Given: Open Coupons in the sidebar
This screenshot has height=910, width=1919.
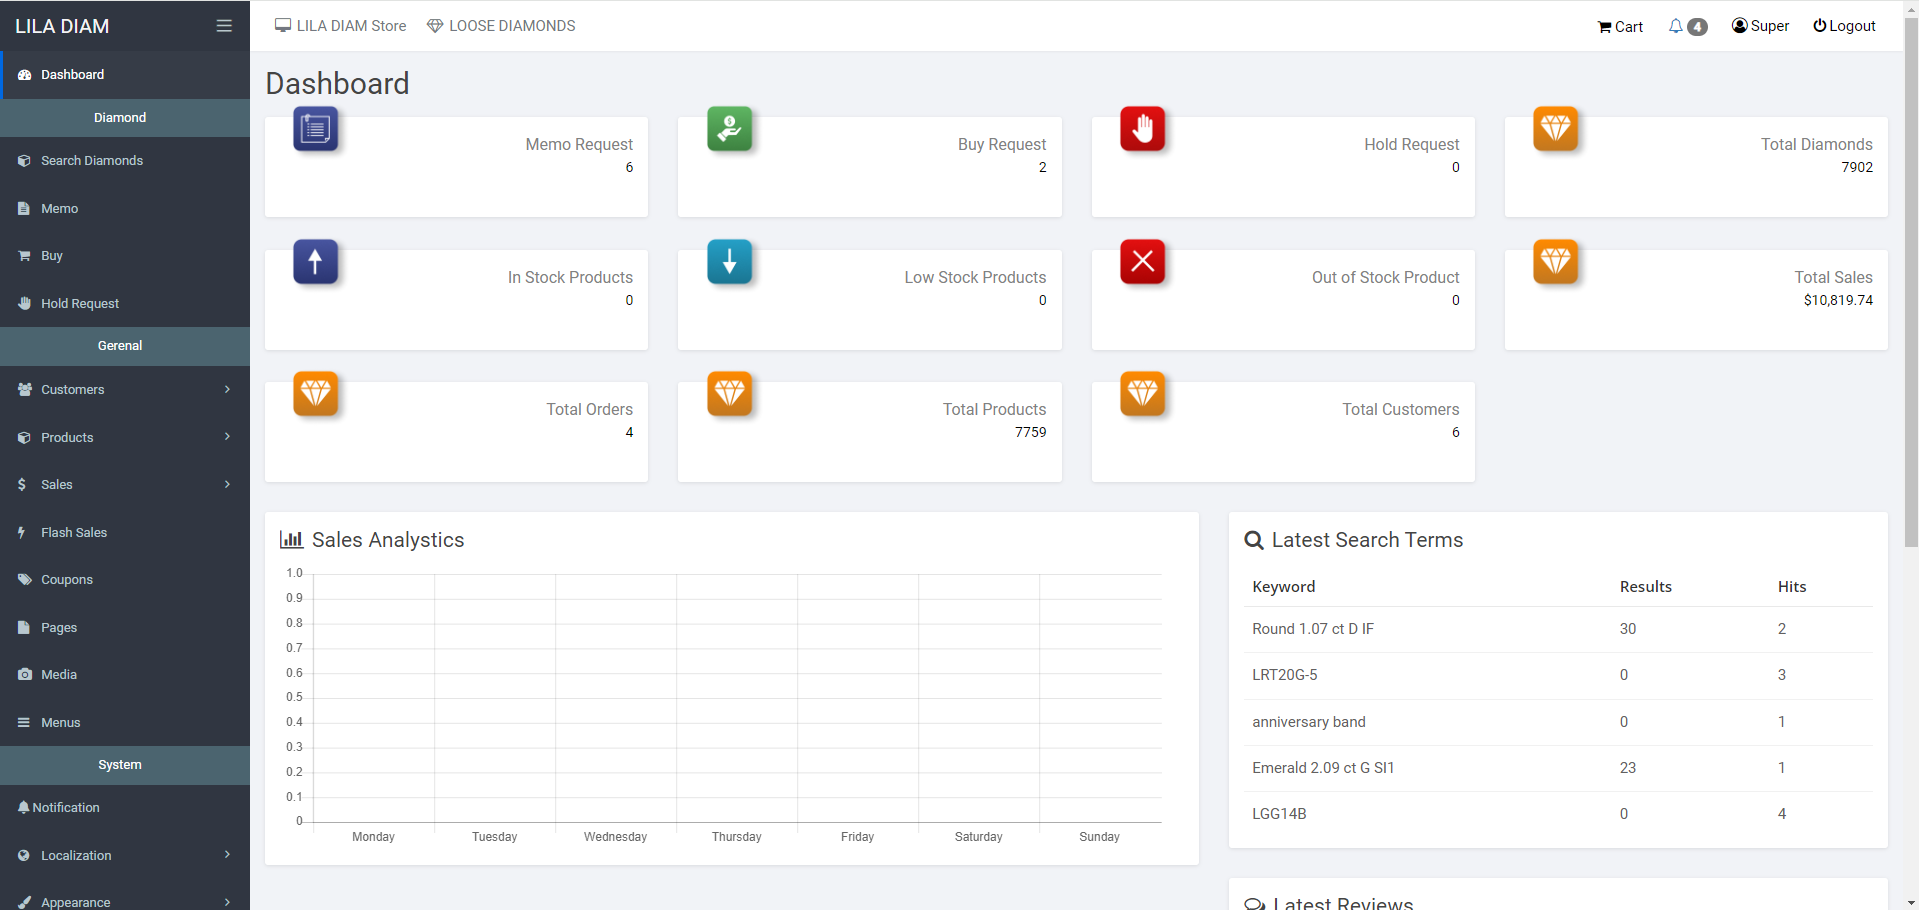Looking at the screenshot, I should tap(125, 580).
